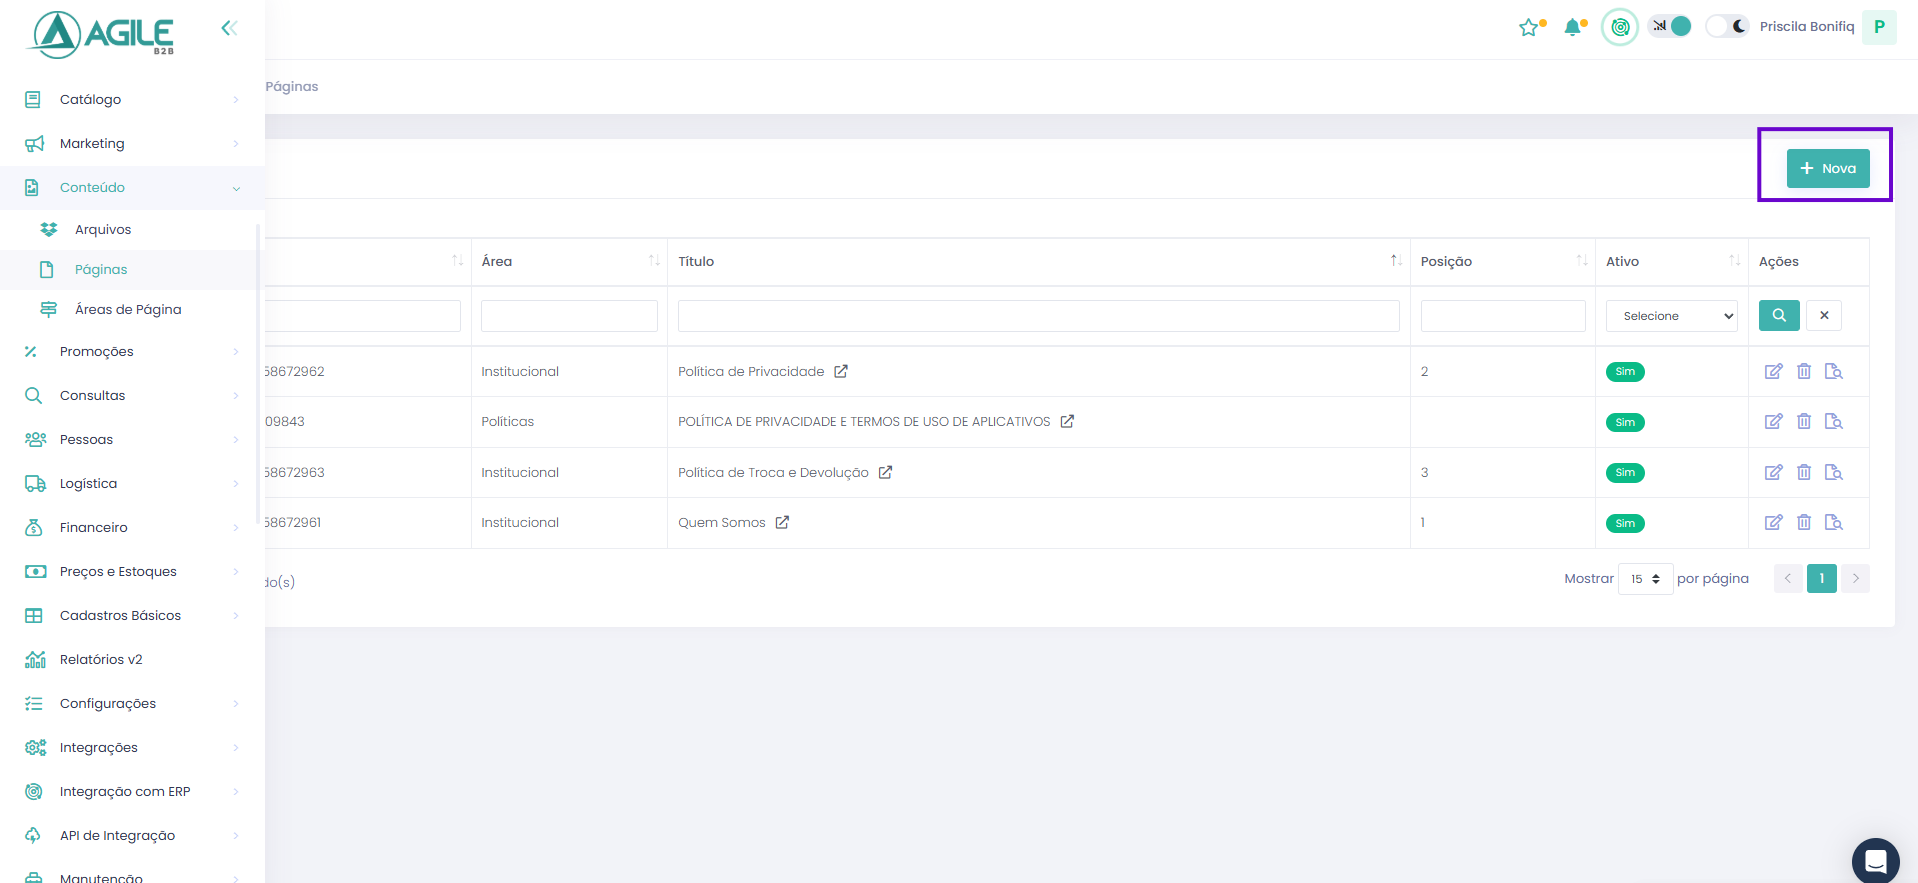Toggle dark mode moon switch
This screenshot has width=1918, height=883.
coord(1728,26)
